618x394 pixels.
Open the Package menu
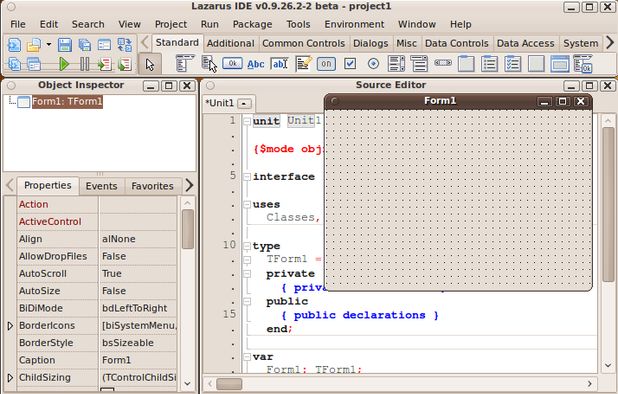click(252, 24)
